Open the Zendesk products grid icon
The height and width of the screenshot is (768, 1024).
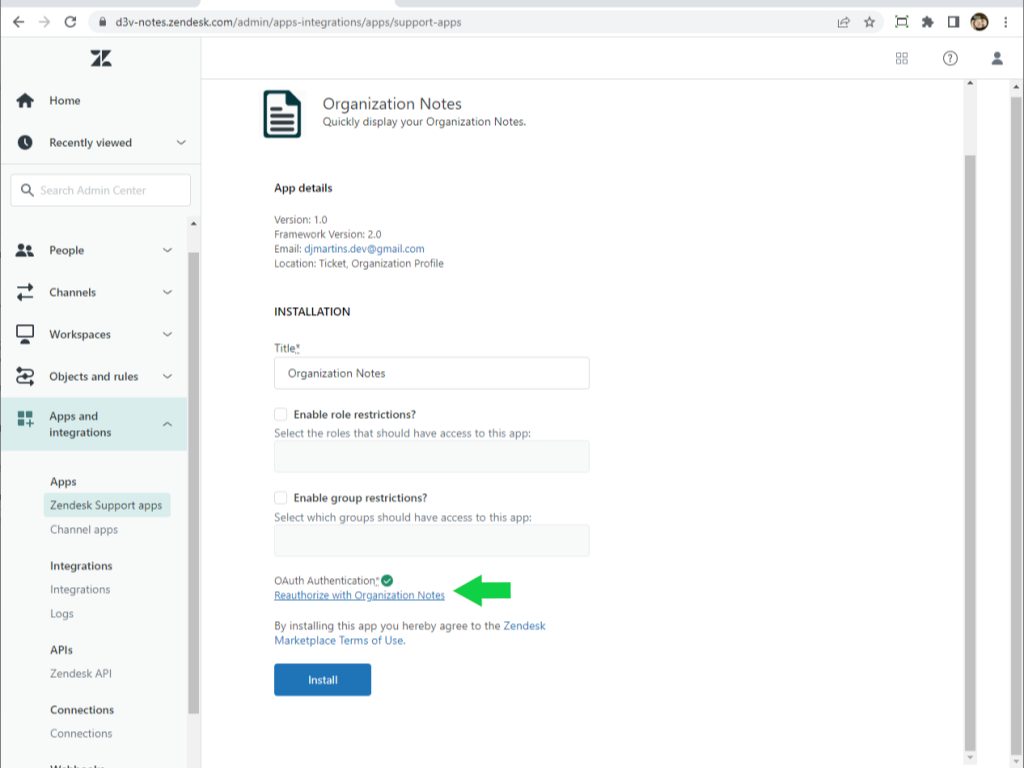pyautogui.click(x=902, y=59)
